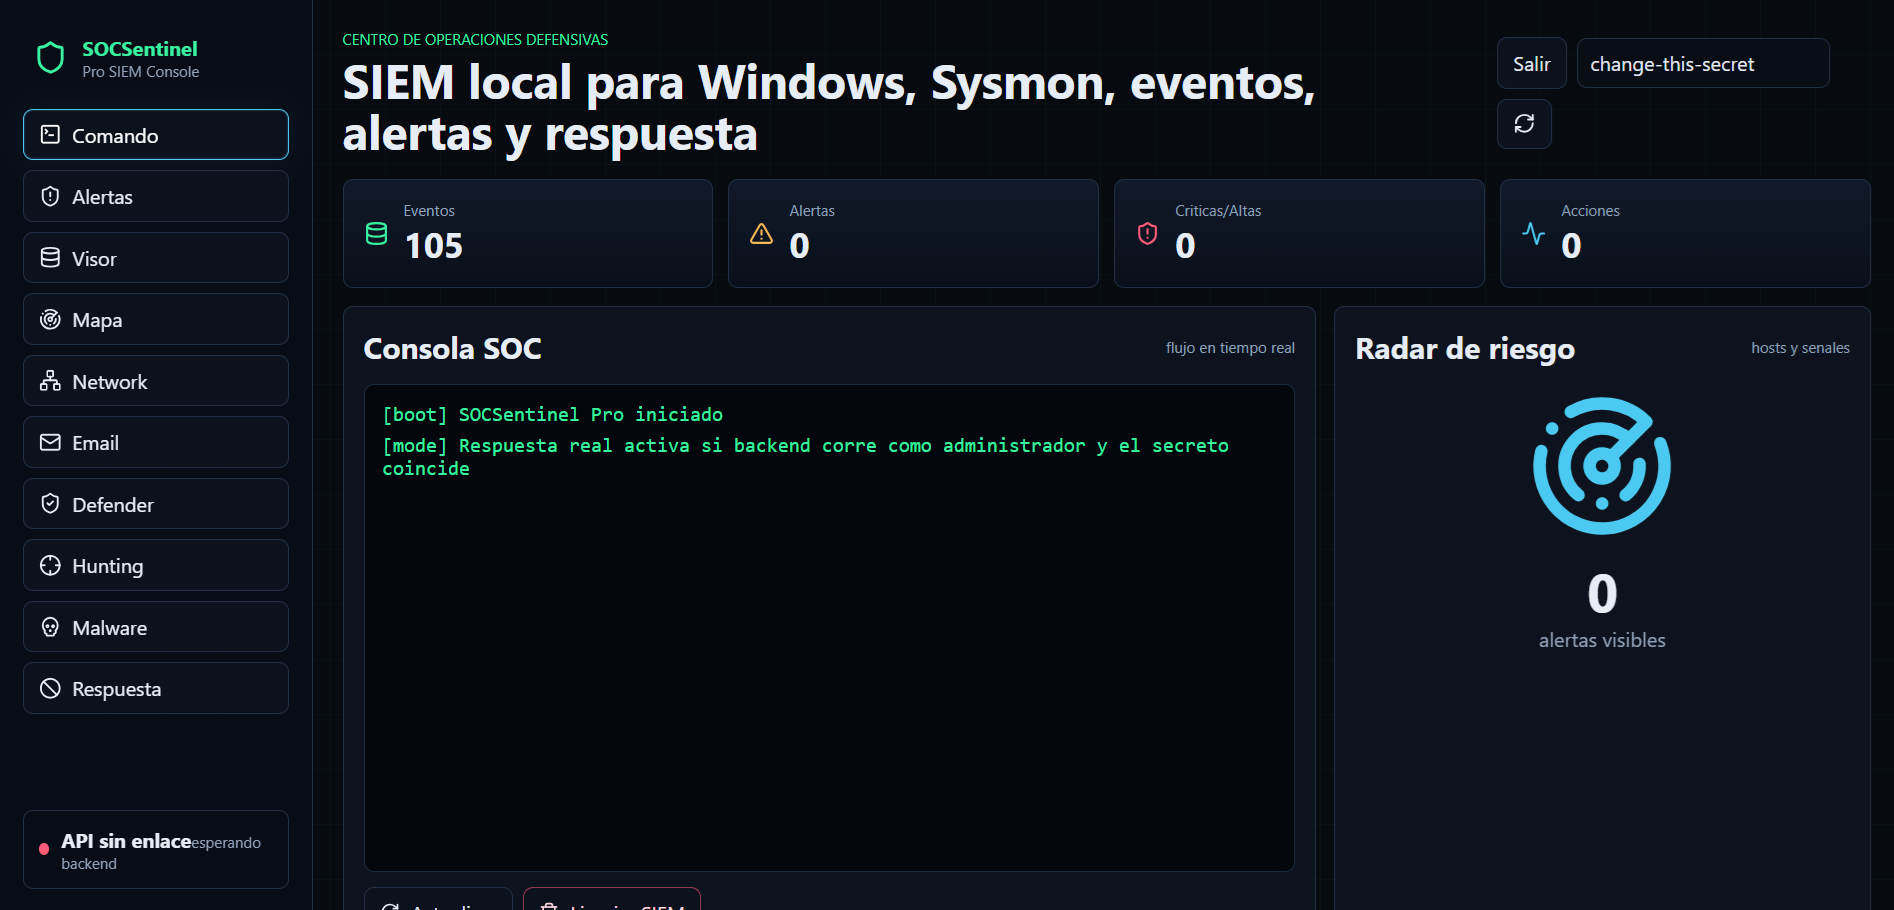Click the Eventos count 105
Viewport: 1894px width, 910px height.
pyautogui.click(x=434, y=246)
